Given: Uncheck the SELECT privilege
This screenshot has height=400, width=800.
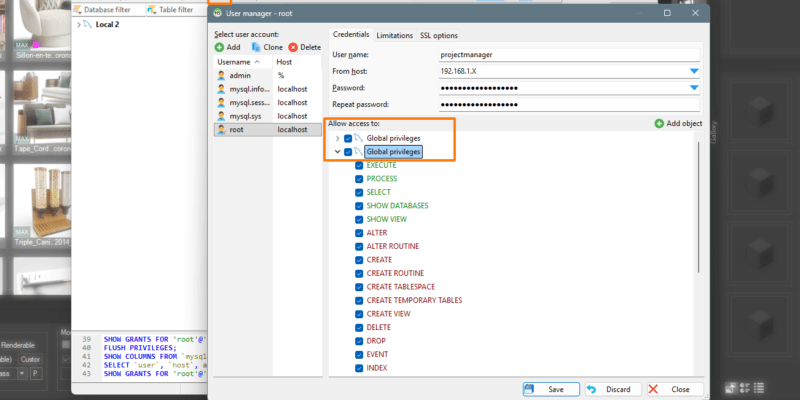Looking at the screenshot, I should pyautogui.click(x=359, y=192).
